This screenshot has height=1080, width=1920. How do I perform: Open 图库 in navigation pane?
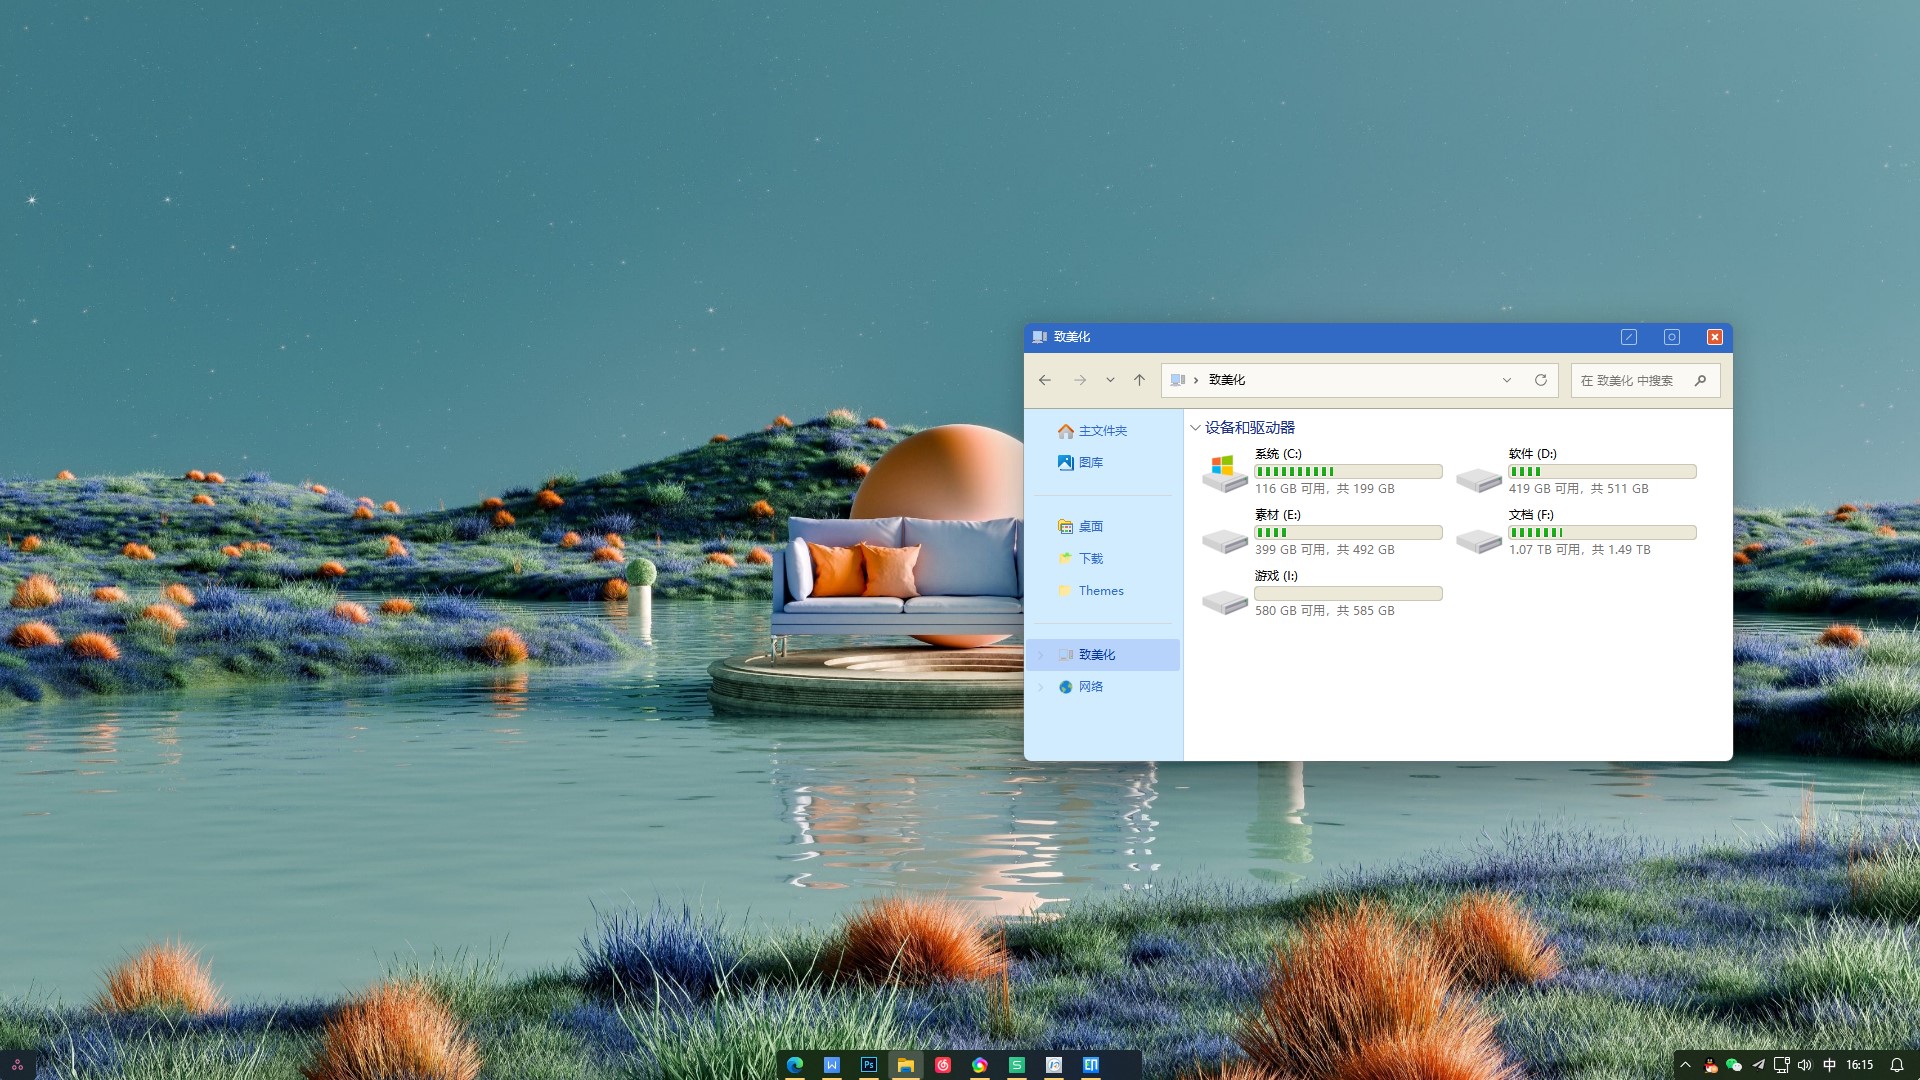[1090, 463]
